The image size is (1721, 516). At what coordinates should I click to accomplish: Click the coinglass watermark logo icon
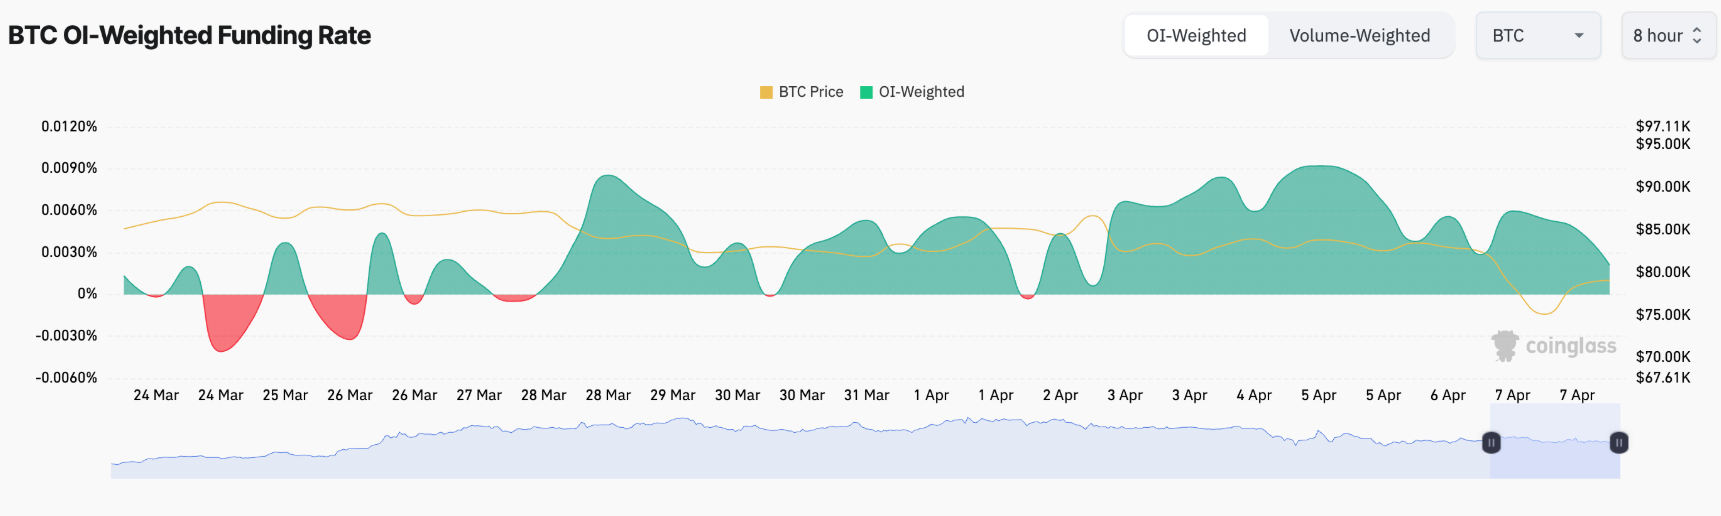tap(1504, 346)
